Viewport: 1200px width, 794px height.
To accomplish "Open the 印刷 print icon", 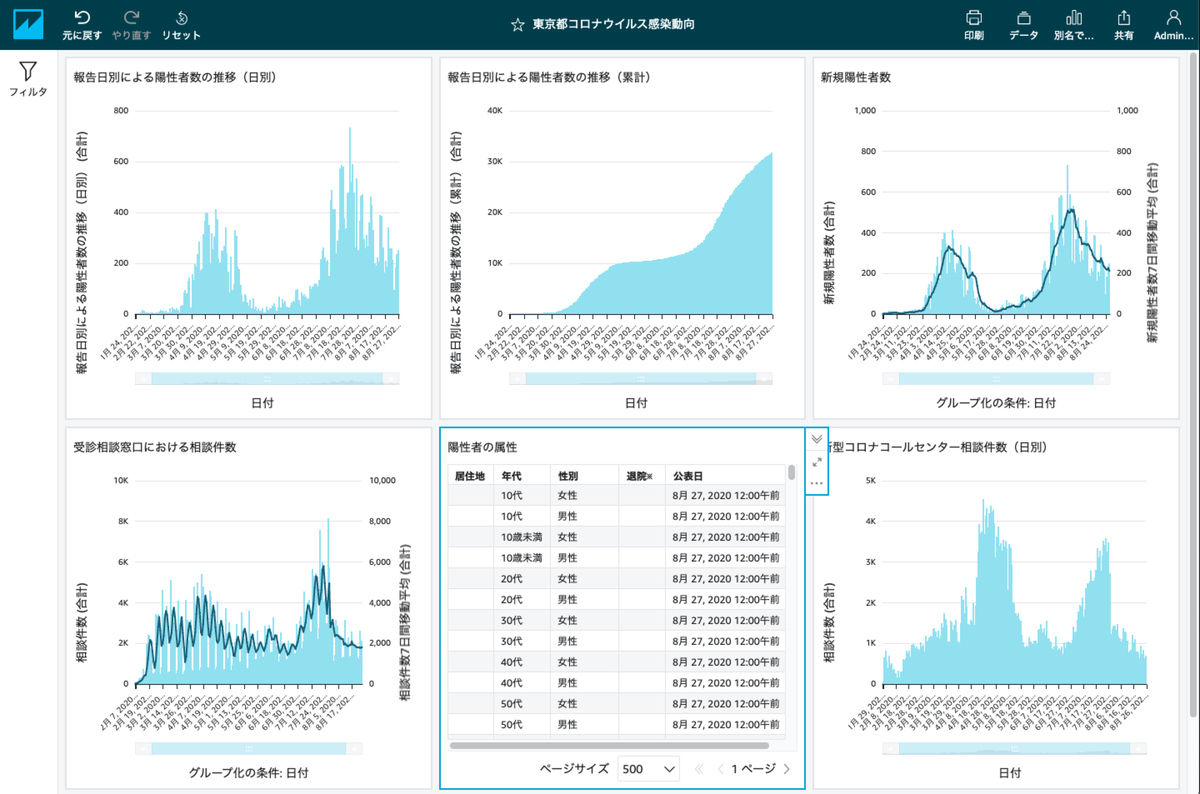I will [x=973, y=17].
